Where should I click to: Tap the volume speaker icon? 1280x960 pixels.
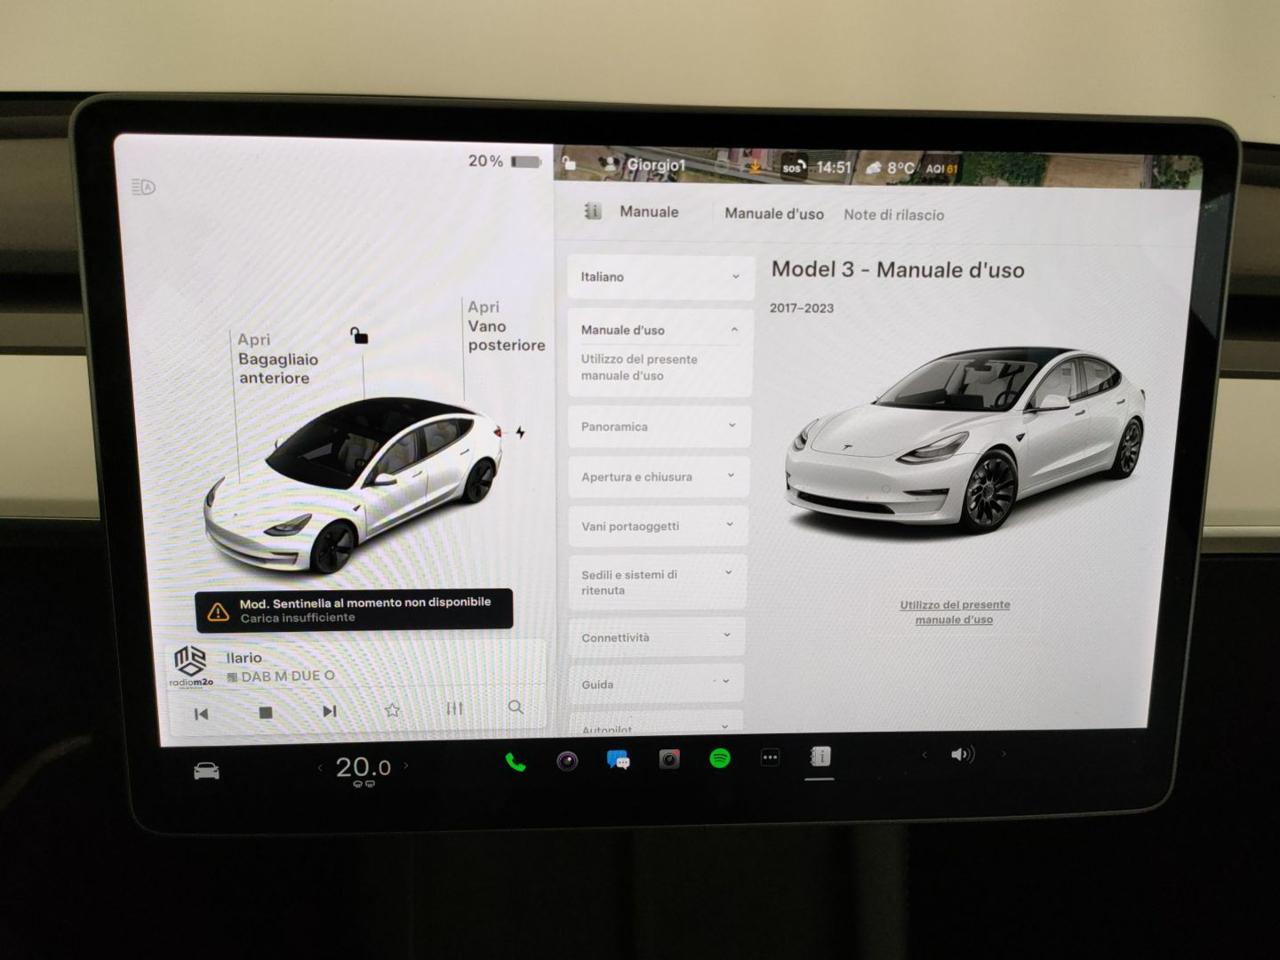(x=962, y=754)
